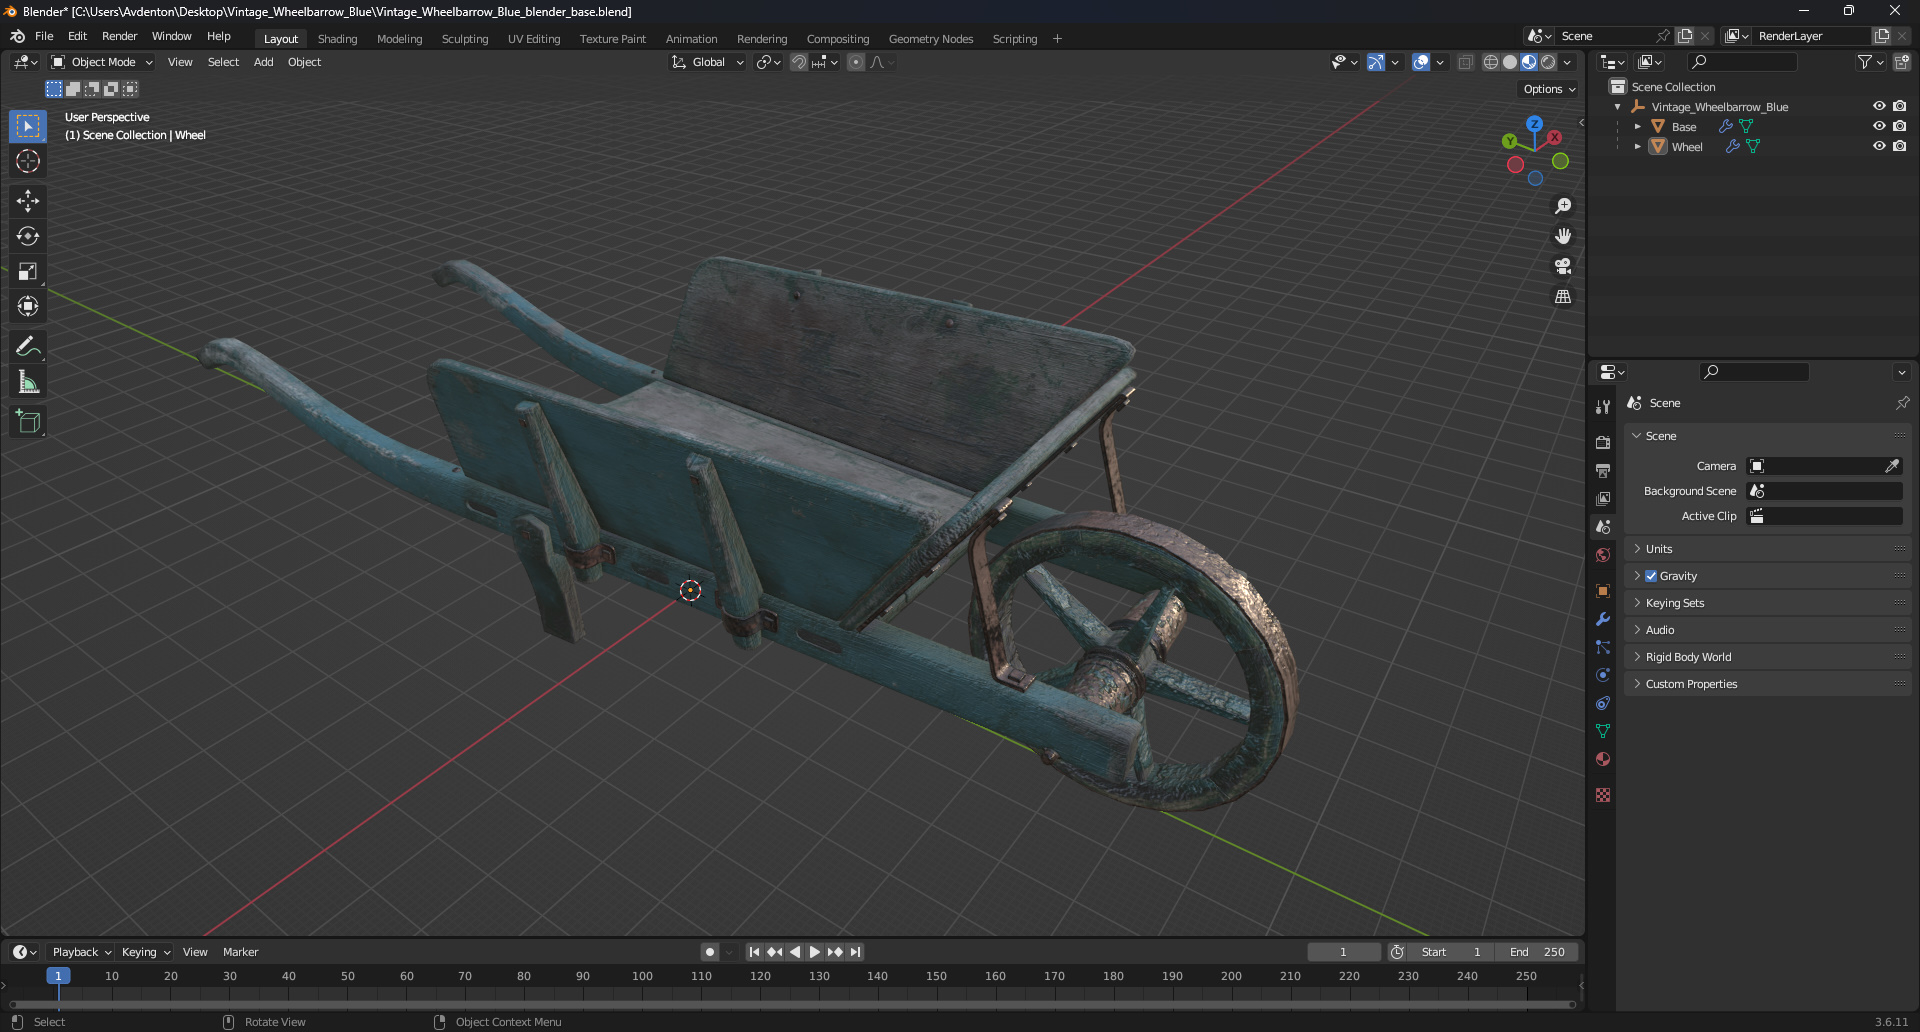Select the Add Cube tool

point(28,422)
